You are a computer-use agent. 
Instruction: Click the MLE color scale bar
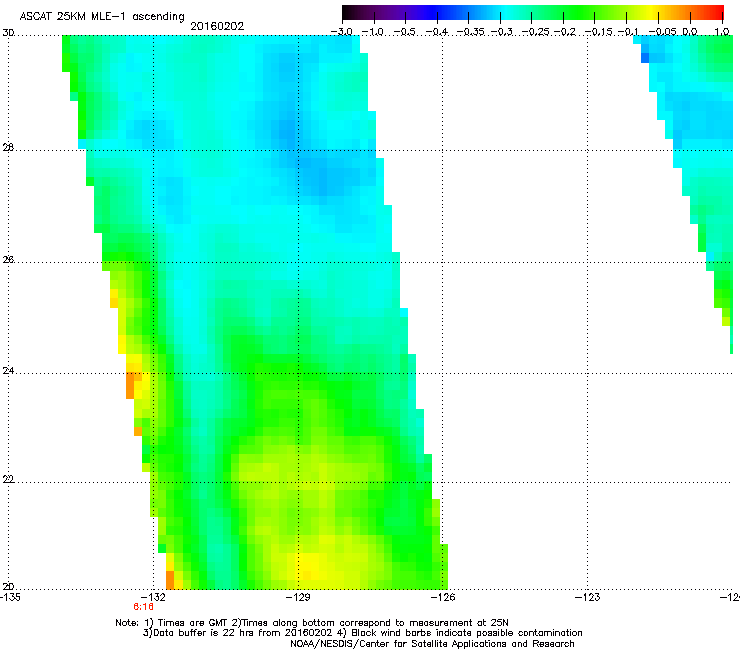pos(533,13)
